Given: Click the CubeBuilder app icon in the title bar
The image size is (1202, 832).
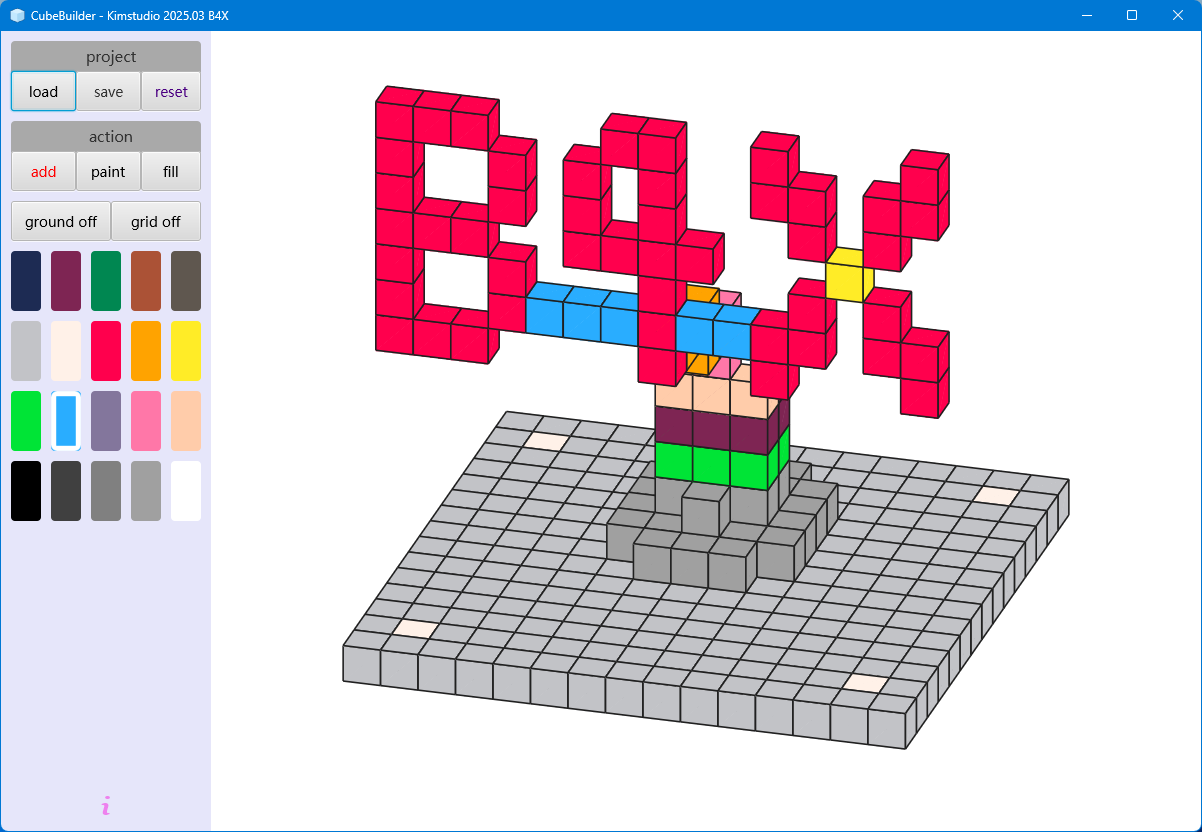Looking at the screenshot, I should coord(17,15).
